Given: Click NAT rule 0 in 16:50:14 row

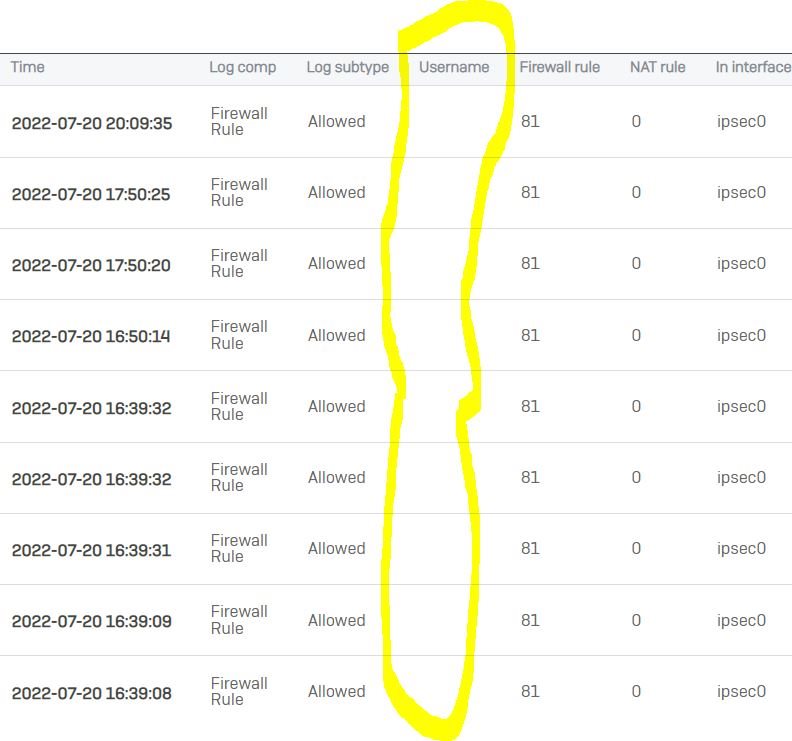Looking at the screenshot, I should (636, 335).
